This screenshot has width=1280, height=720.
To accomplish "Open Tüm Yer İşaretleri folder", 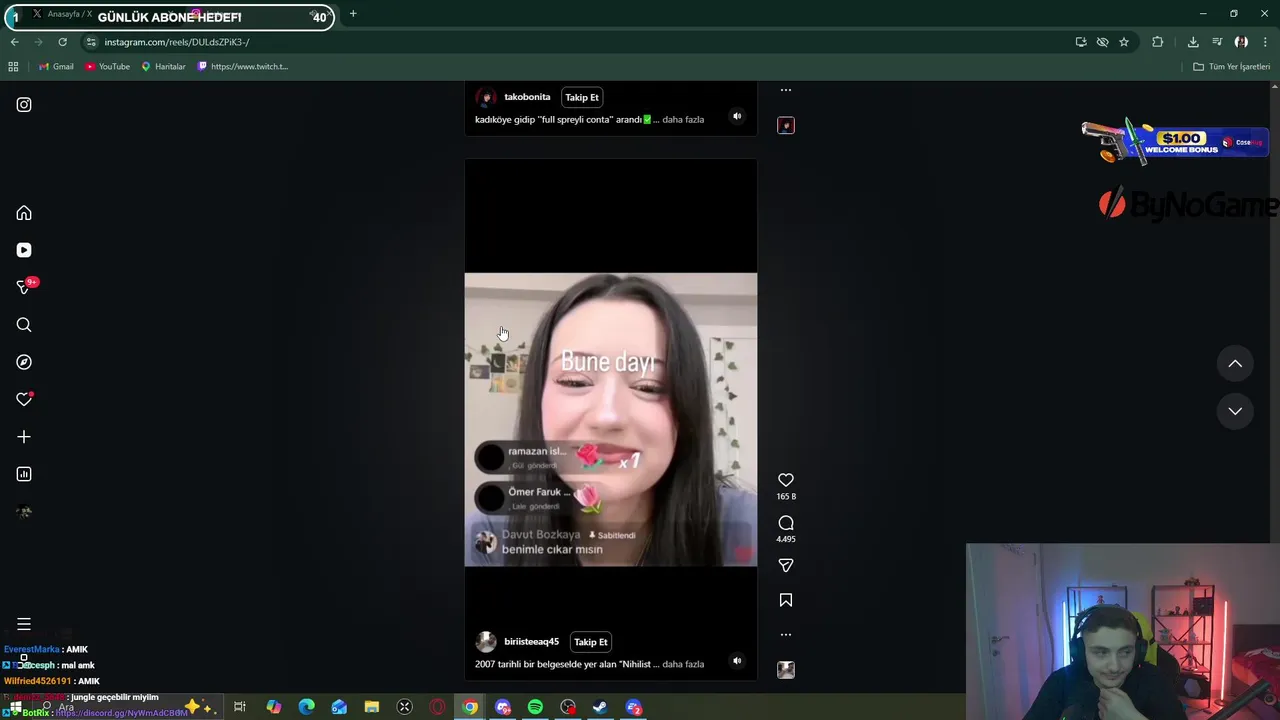I will (x=1231, y=67).
